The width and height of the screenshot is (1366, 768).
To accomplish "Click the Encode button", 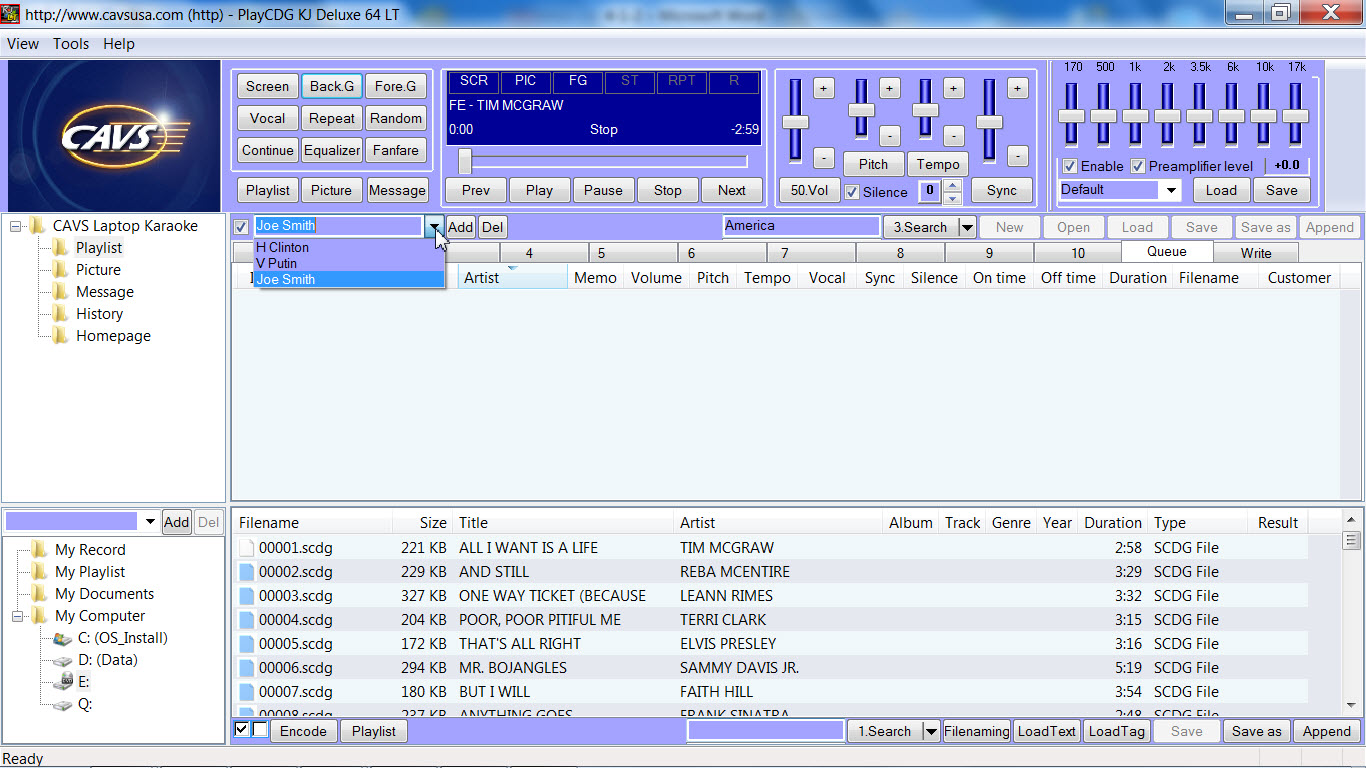I will (x=303, y=731).
